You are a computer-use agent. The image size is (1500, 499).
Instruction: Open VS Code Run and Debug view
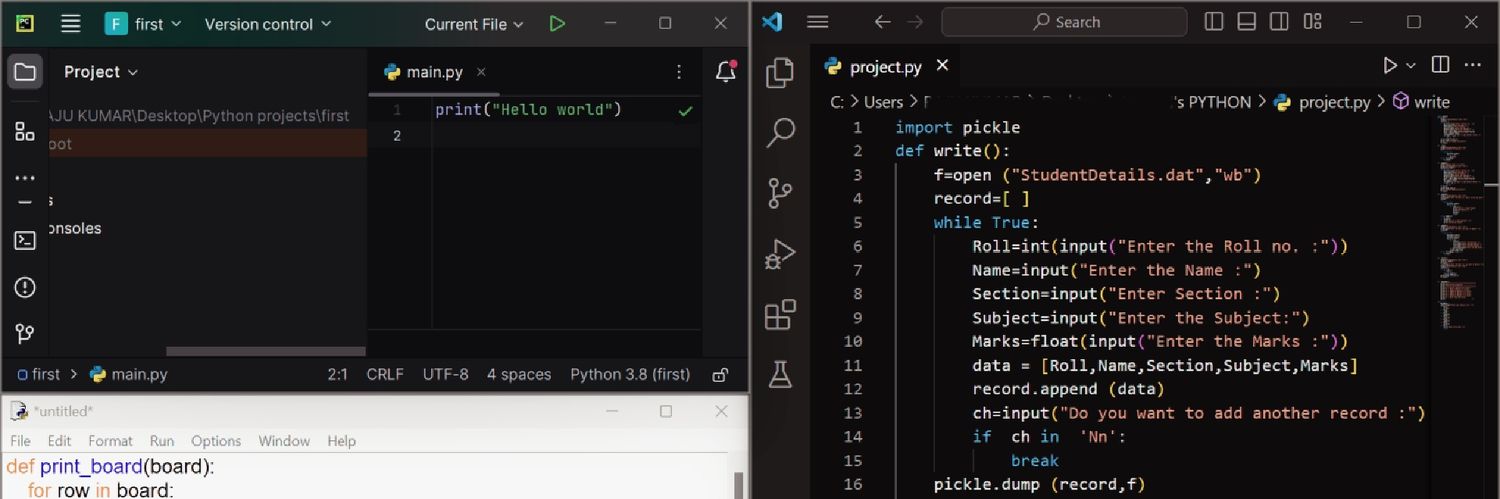point(780,254)
